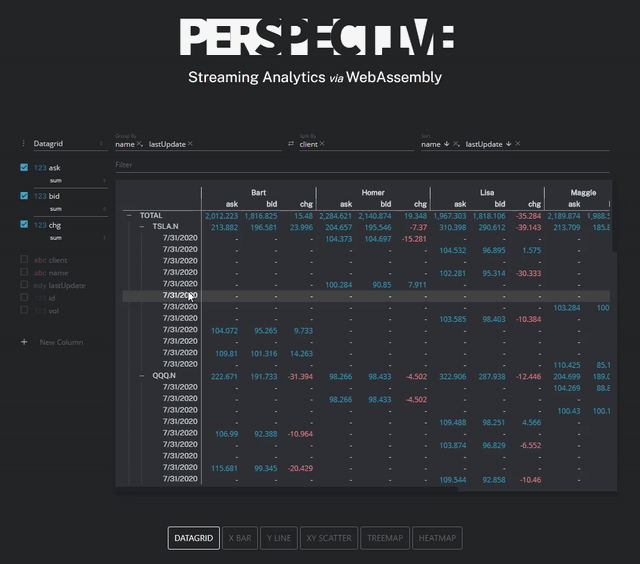Enable the id column checkbox
This screenshot has height=564, width=640.
tap(24, 298)
